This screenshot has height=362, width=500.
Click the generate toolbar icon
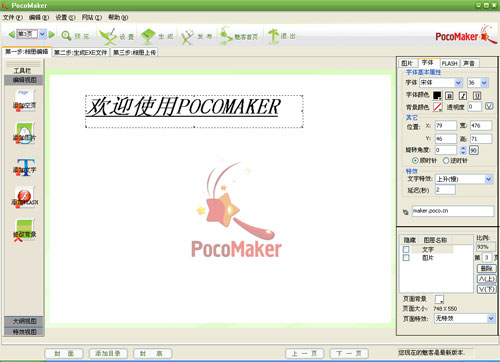point(148,36)
